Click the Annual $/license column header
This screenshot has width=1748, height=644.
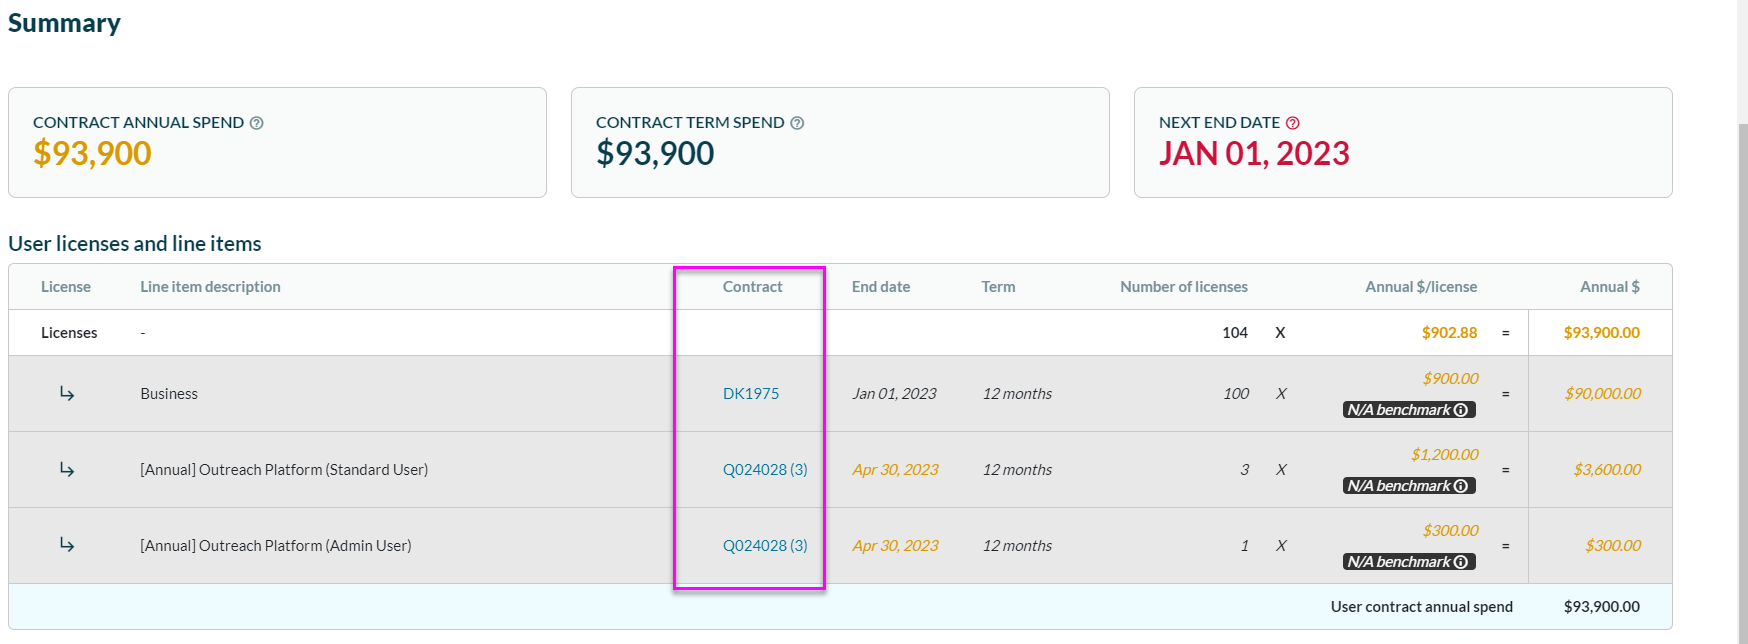point(1420,287)
